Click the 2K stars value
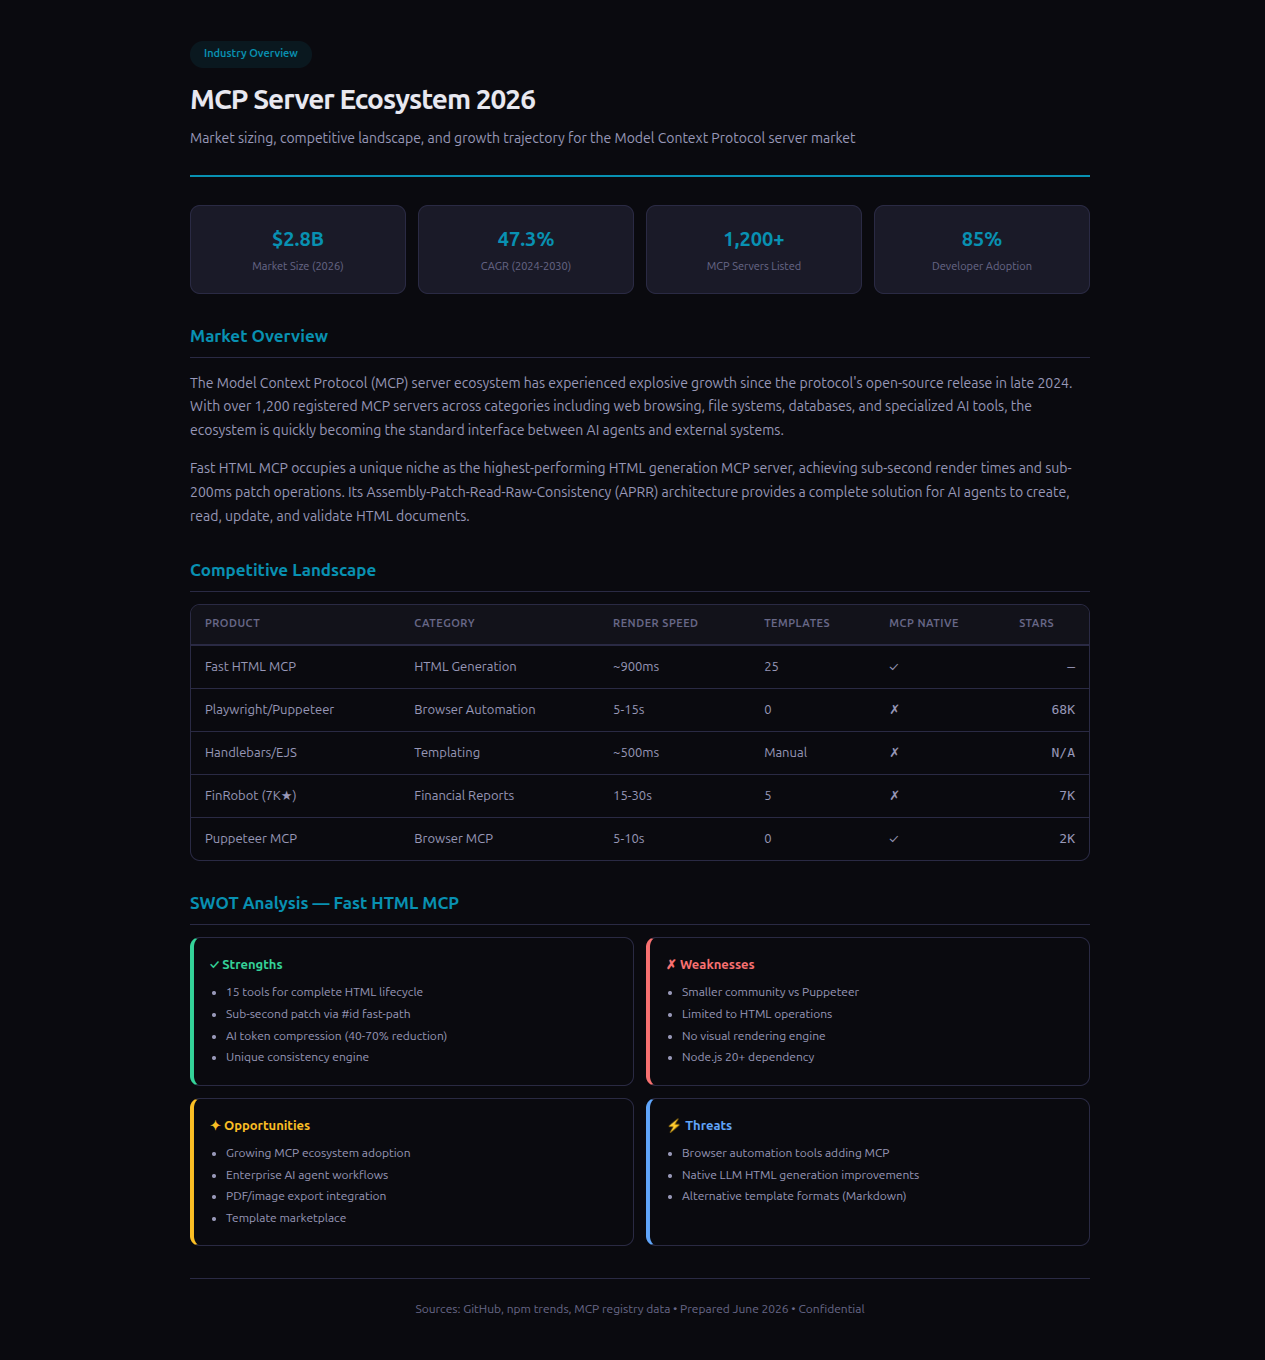Viewport: 1265px width, 1360px height. pyautogui.click(x=1067, y=839)
